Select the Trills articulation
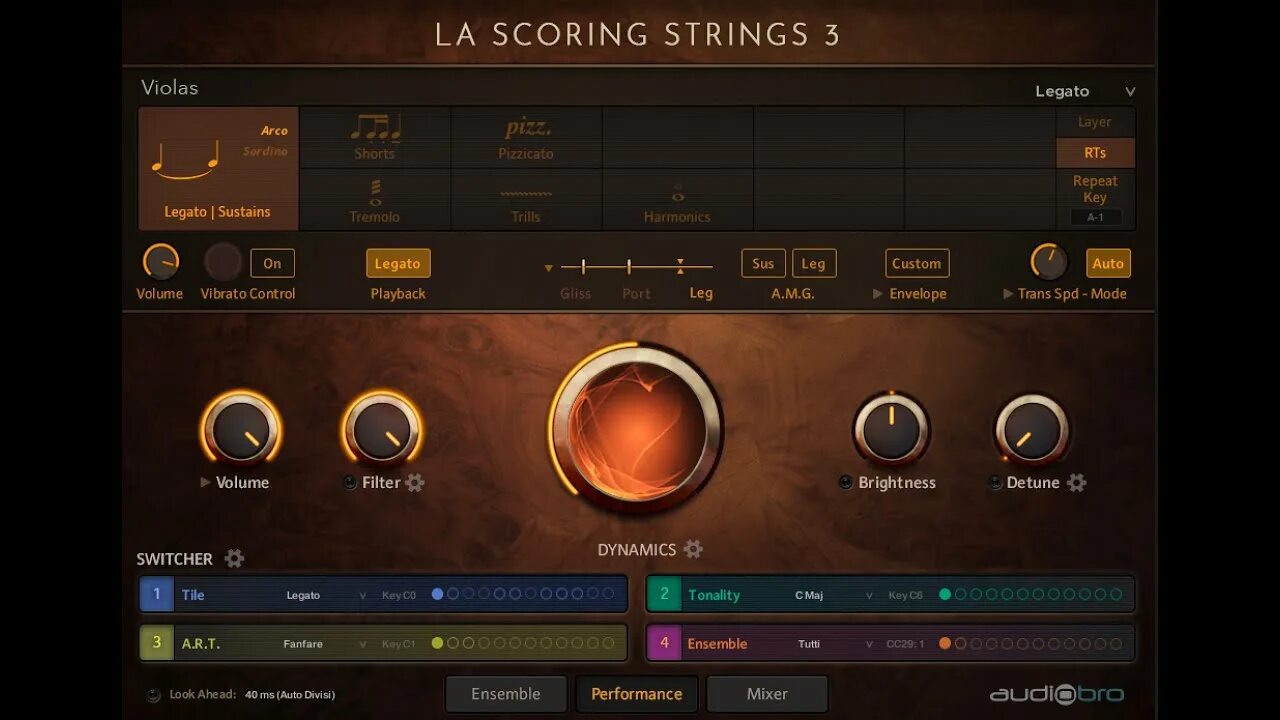Screen dimensions: 1280x720 [526, 200]
